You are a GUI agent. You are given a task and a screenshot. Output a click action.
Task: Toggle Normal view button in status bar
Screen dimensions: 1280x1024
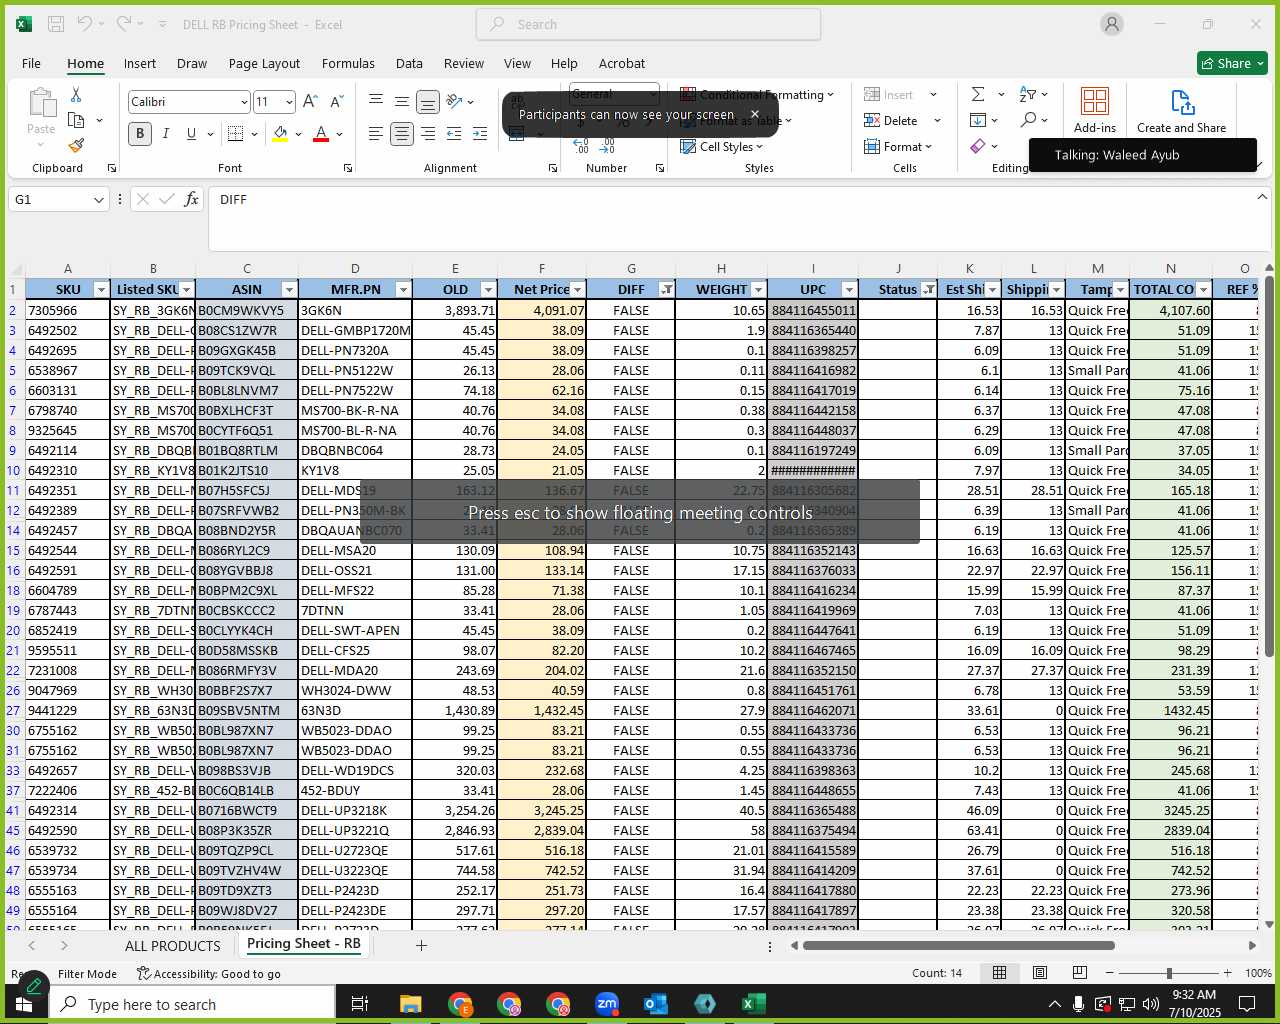999,973
